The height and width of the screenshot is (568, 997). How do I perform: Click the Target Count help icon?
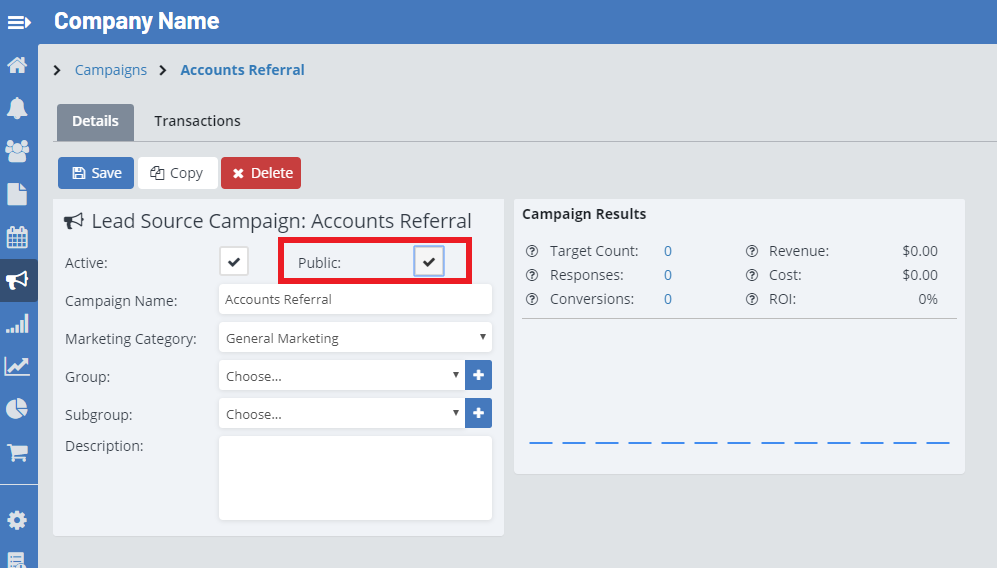(532, 252)
